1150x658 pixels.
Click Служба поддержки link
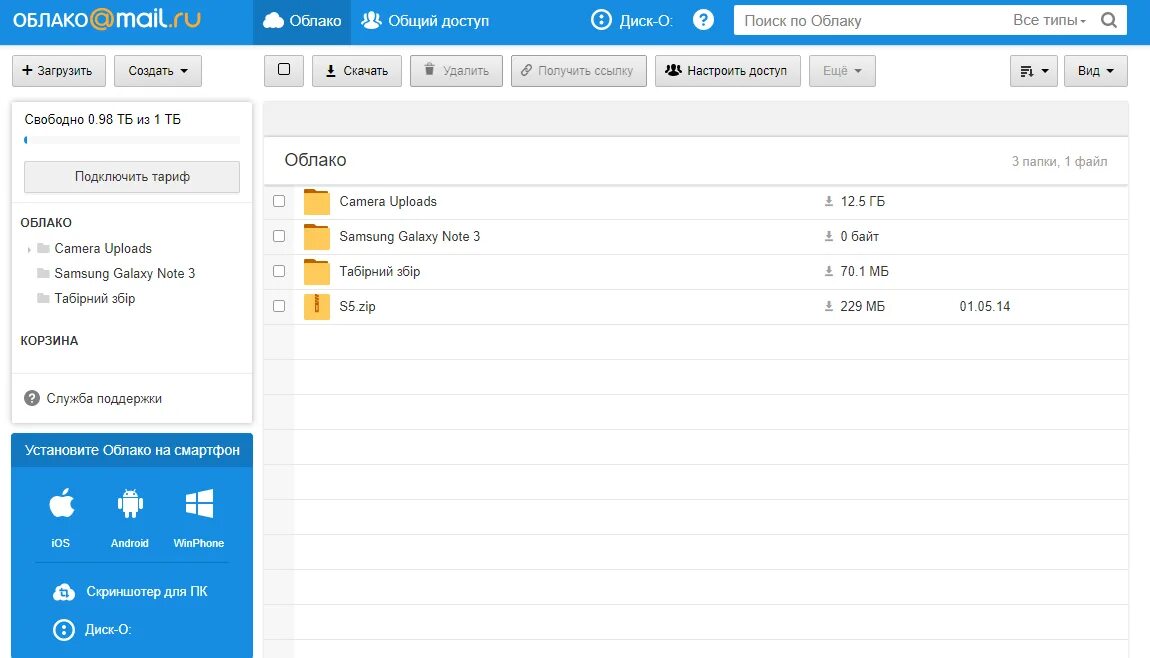tap(104, 398)
